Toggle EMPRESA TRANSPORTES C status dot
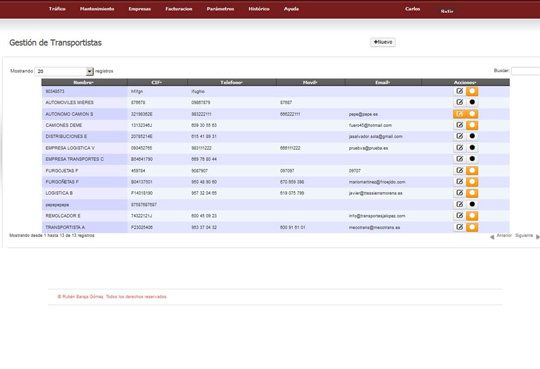The image size is (540, 369). (x=472, y=159)
